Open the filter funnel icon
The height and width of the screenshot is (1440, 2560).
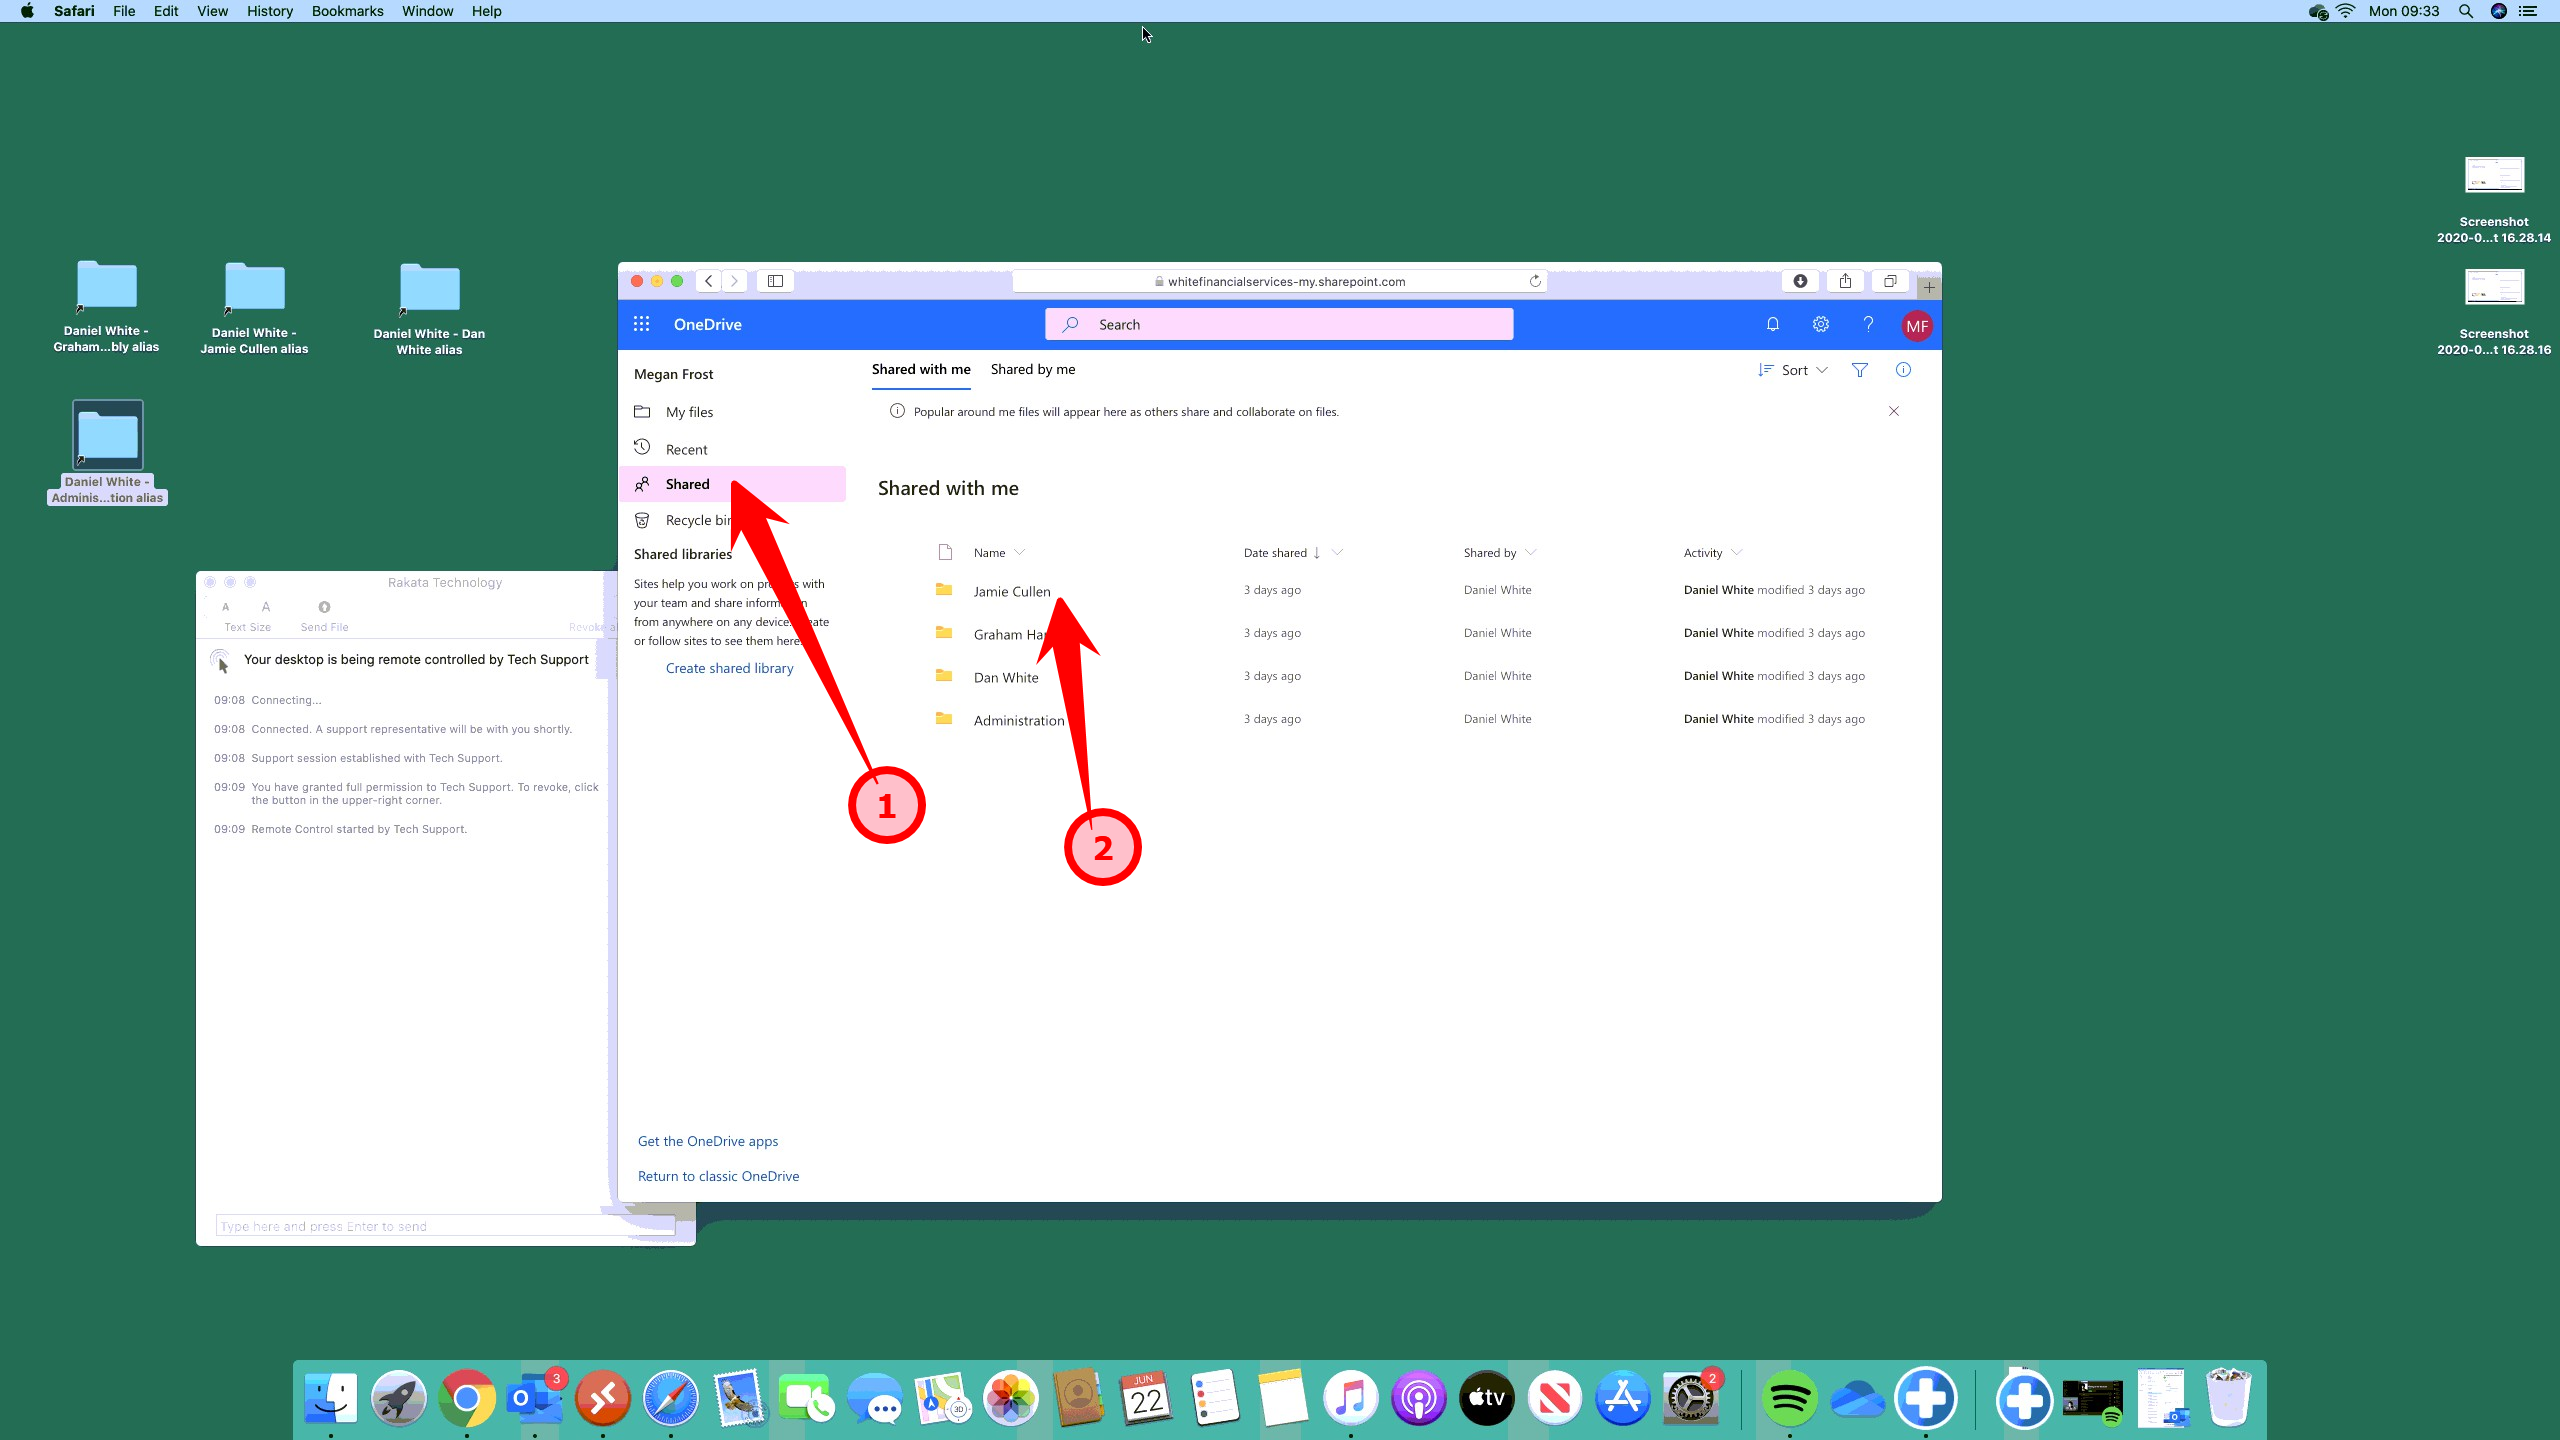[1859, 370]
